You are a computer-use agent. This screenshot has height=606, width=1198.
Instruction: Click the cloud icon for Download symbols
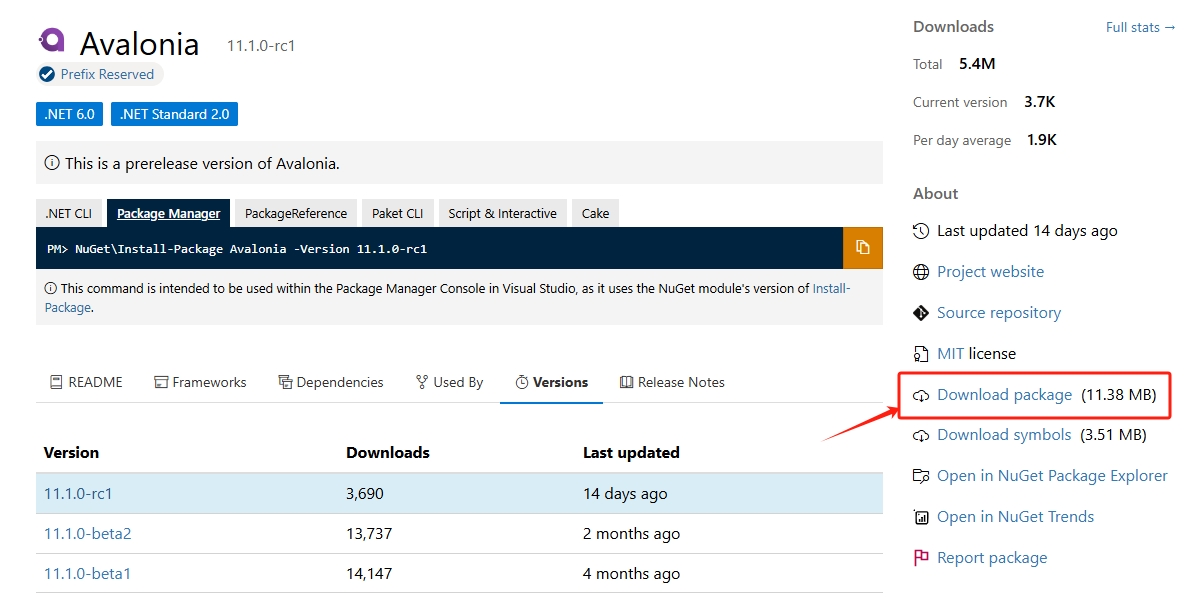(x=921, y=436)
